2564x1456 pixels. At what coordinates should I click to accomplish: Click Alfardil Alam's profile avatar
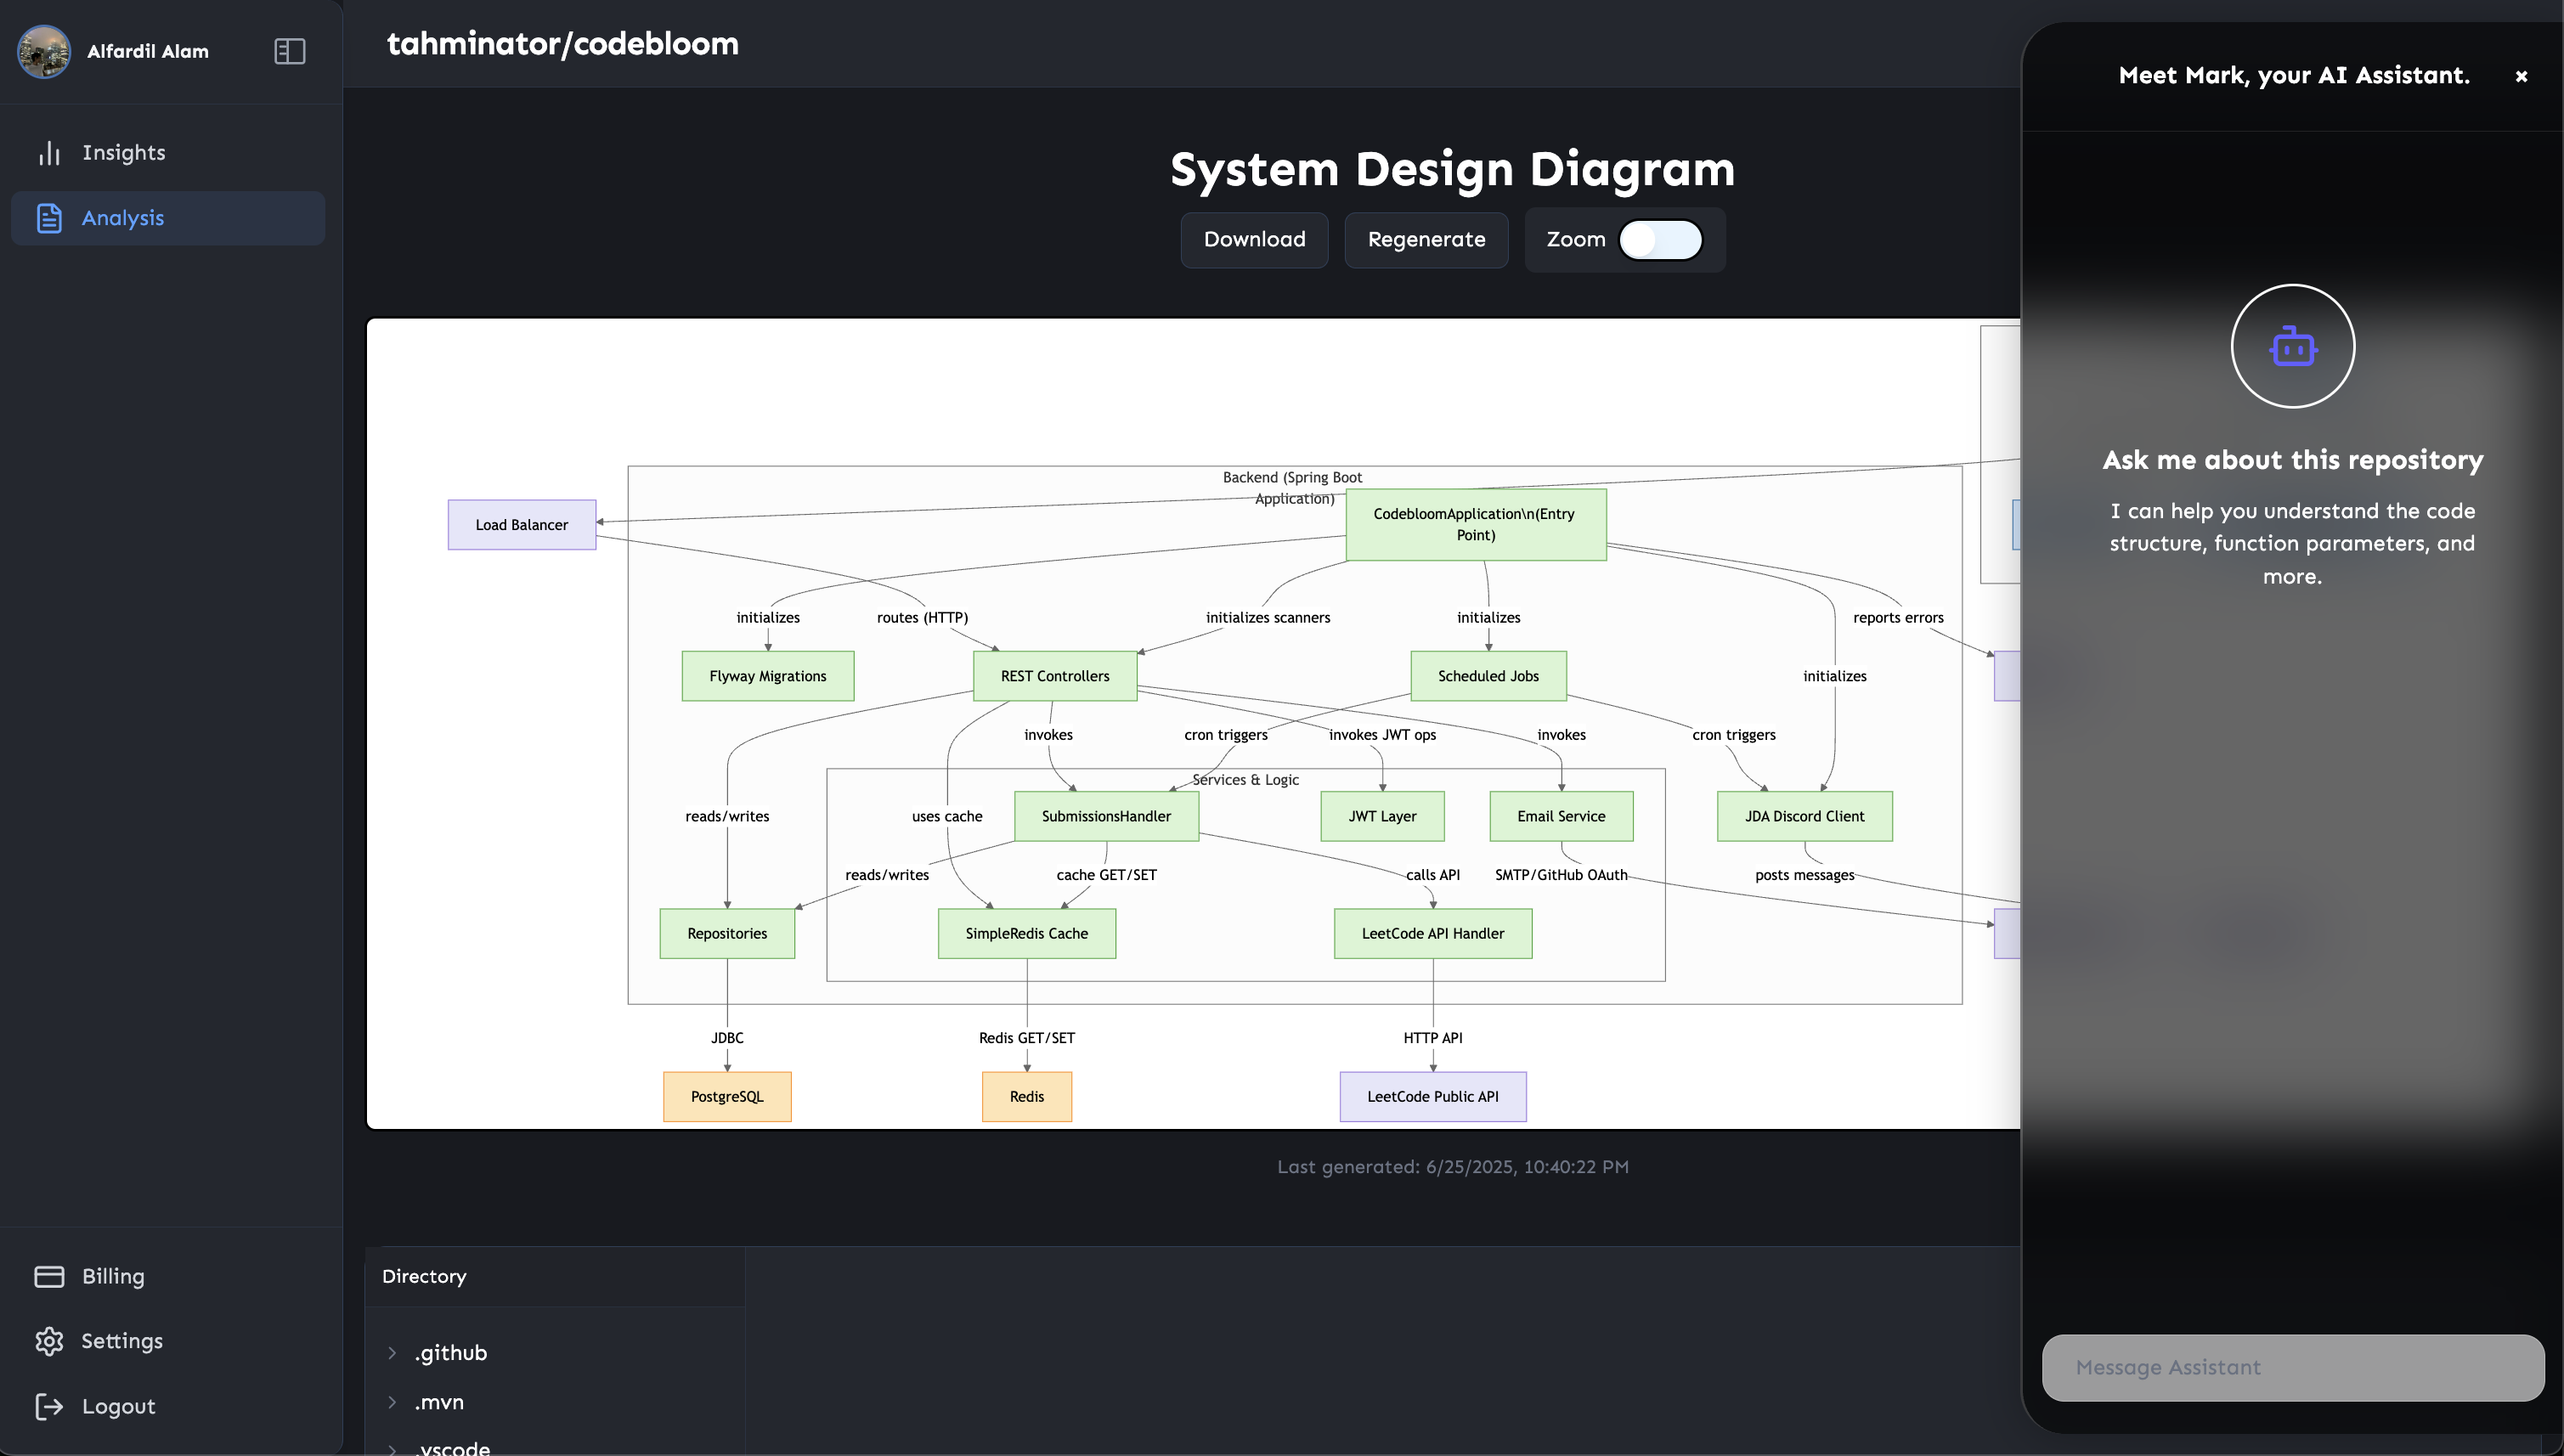[44, 51]
